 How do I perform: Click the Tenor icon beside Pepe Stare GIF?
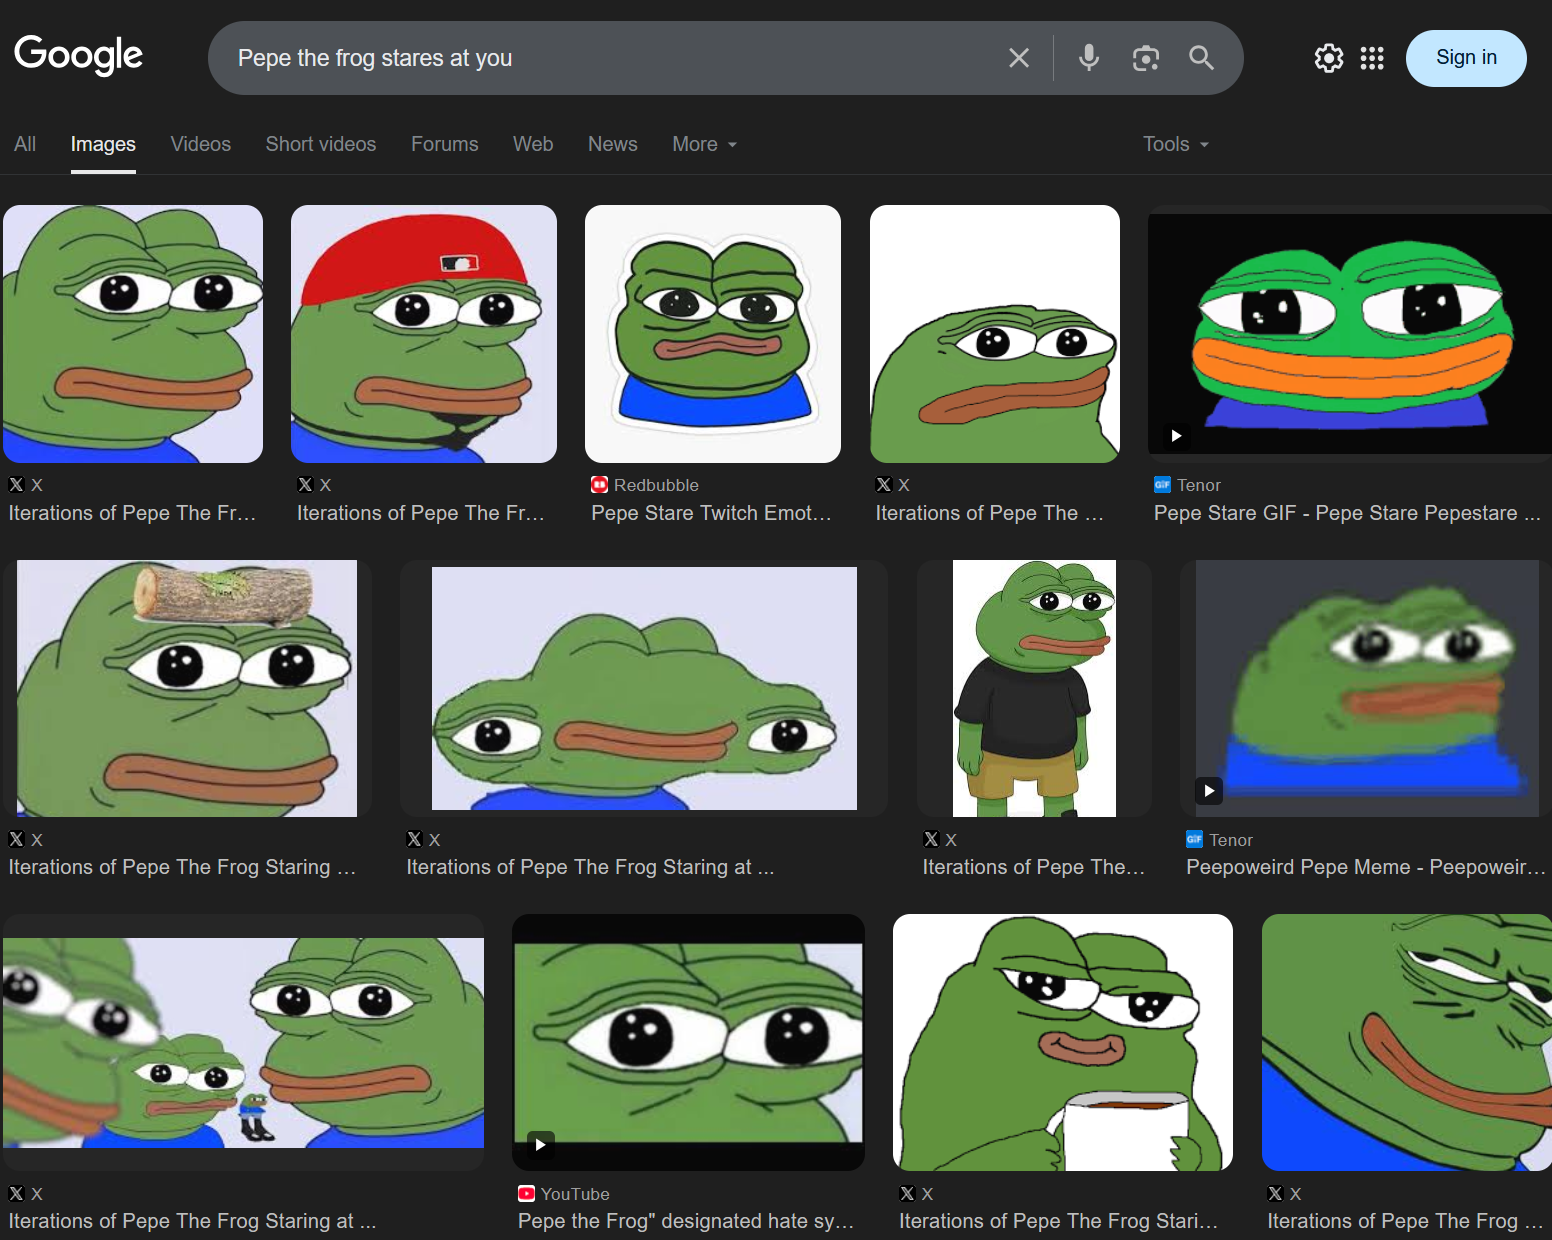pos(1162,485)
